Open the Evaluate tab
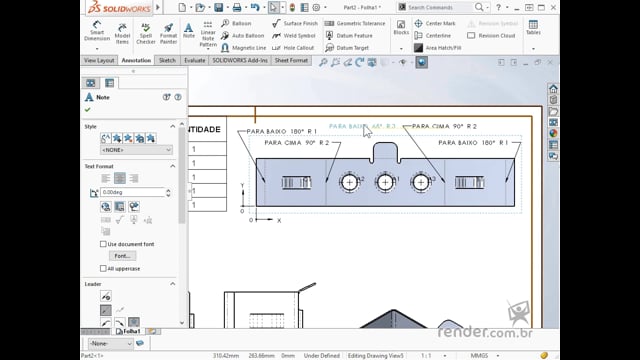 coord(194,60)
